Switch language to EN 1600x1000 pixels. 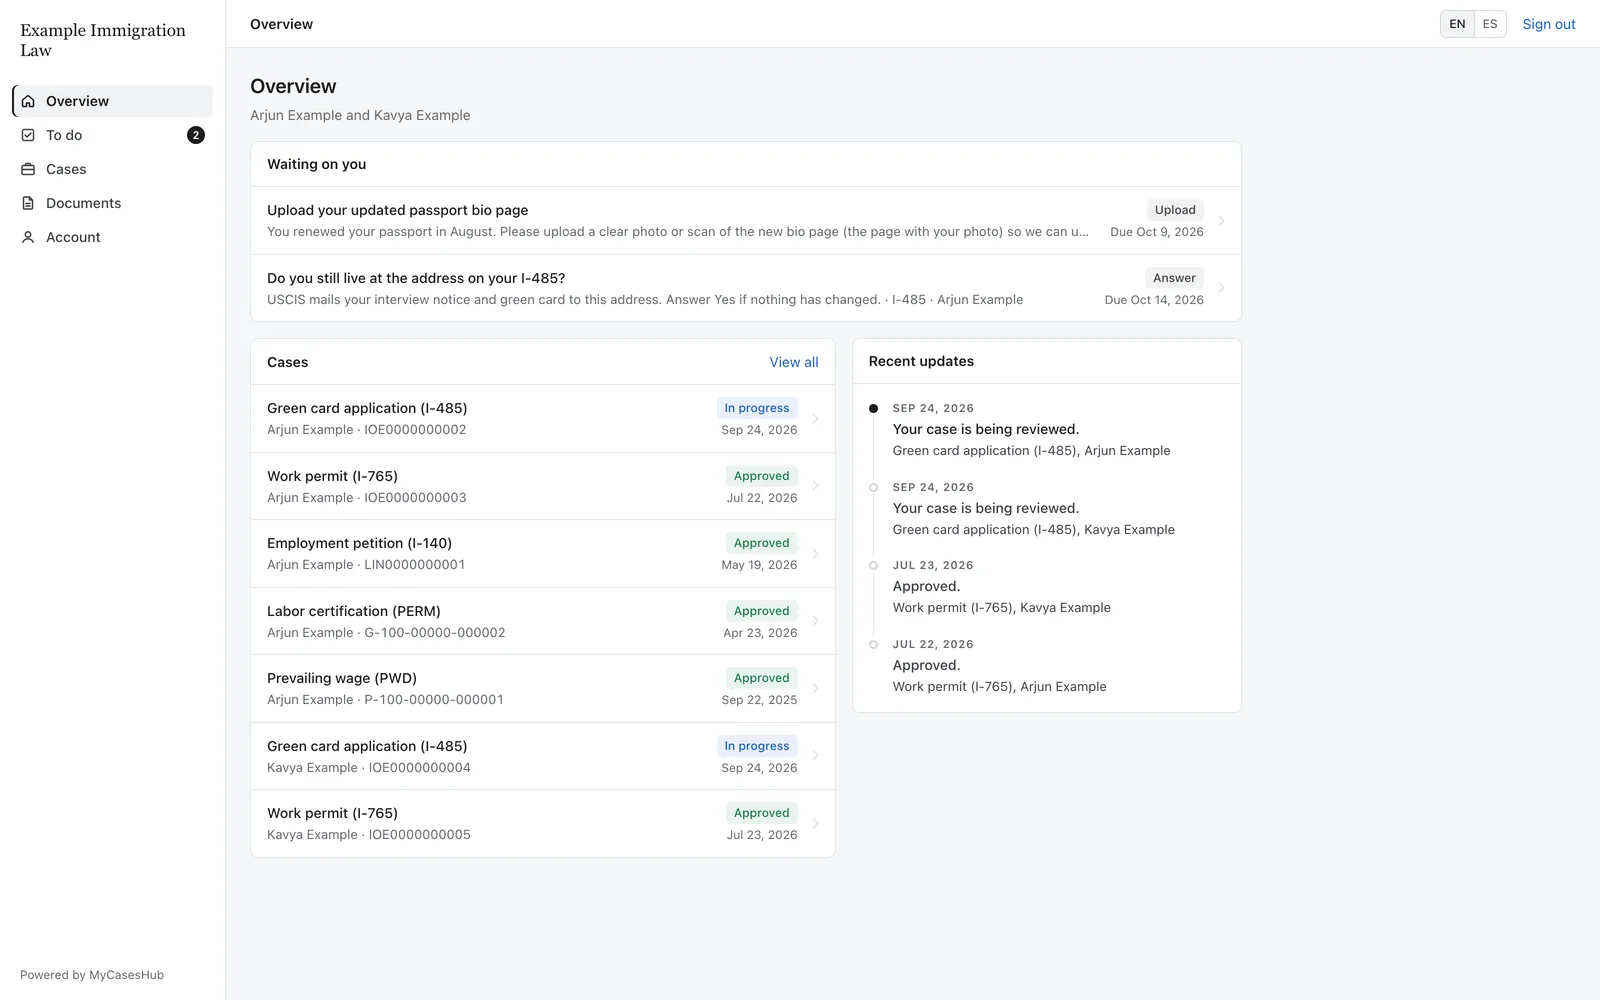[x=1457, y=24]
